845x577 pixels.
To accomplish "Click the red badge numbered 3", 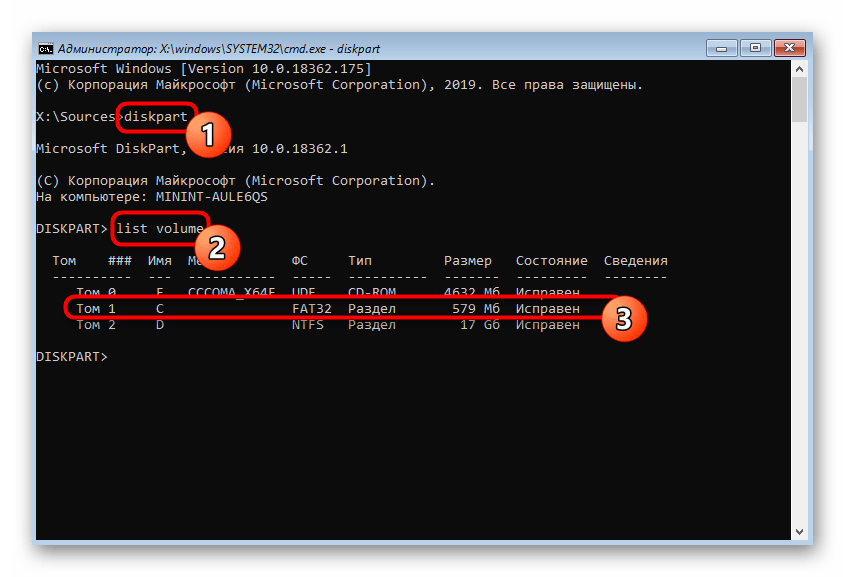I will pyautogui.click(x=622, y=318).
